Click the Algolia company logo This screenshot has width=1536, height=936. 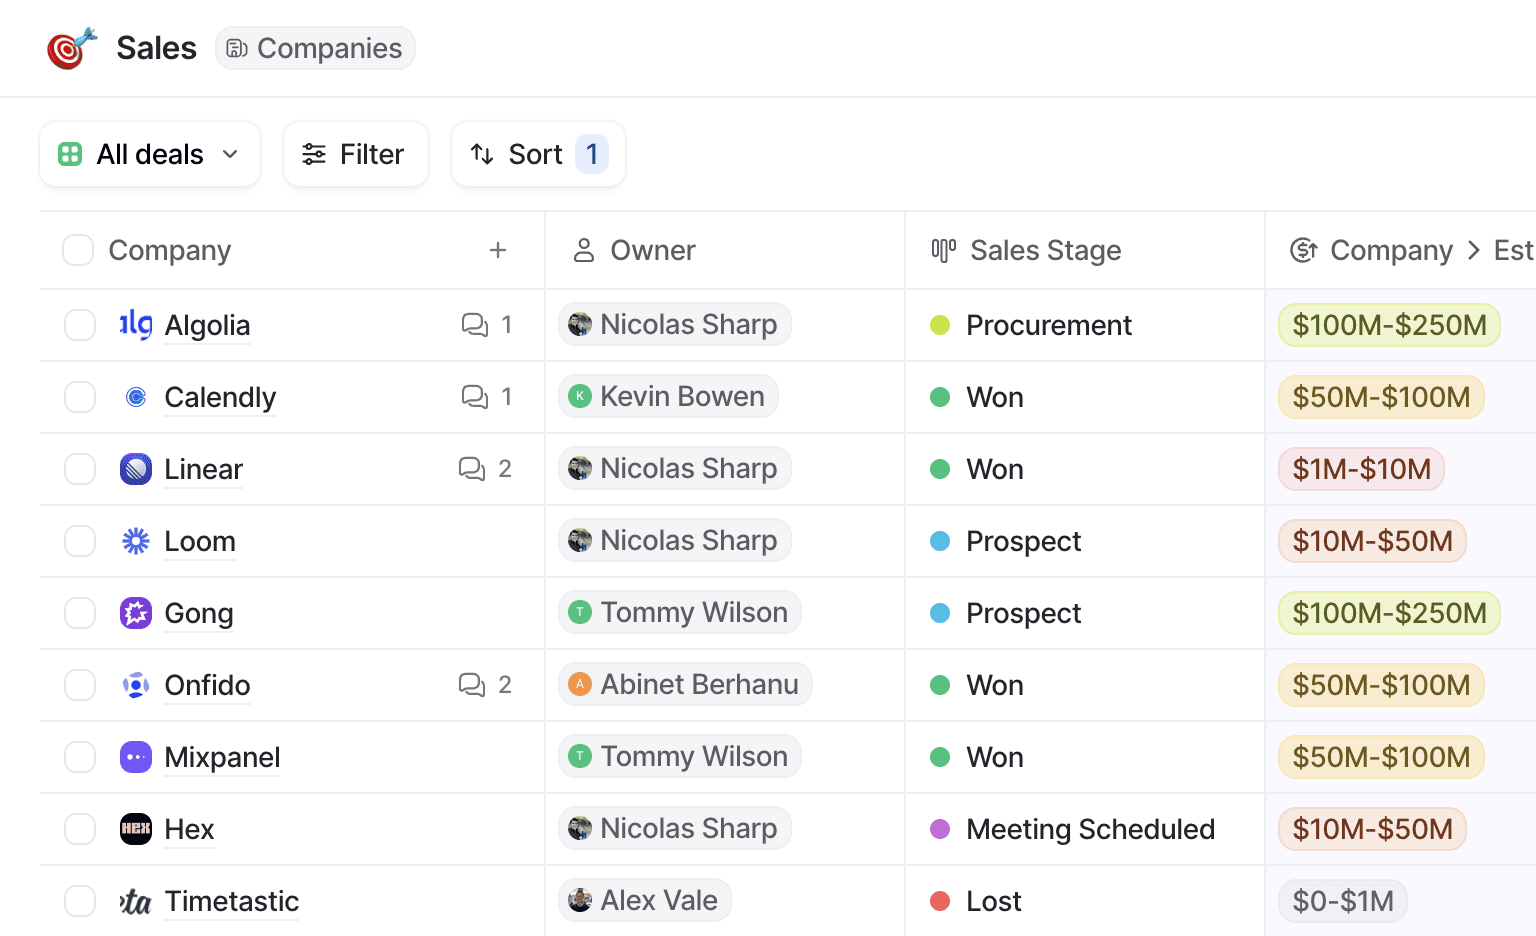click(x=136, y=325)
